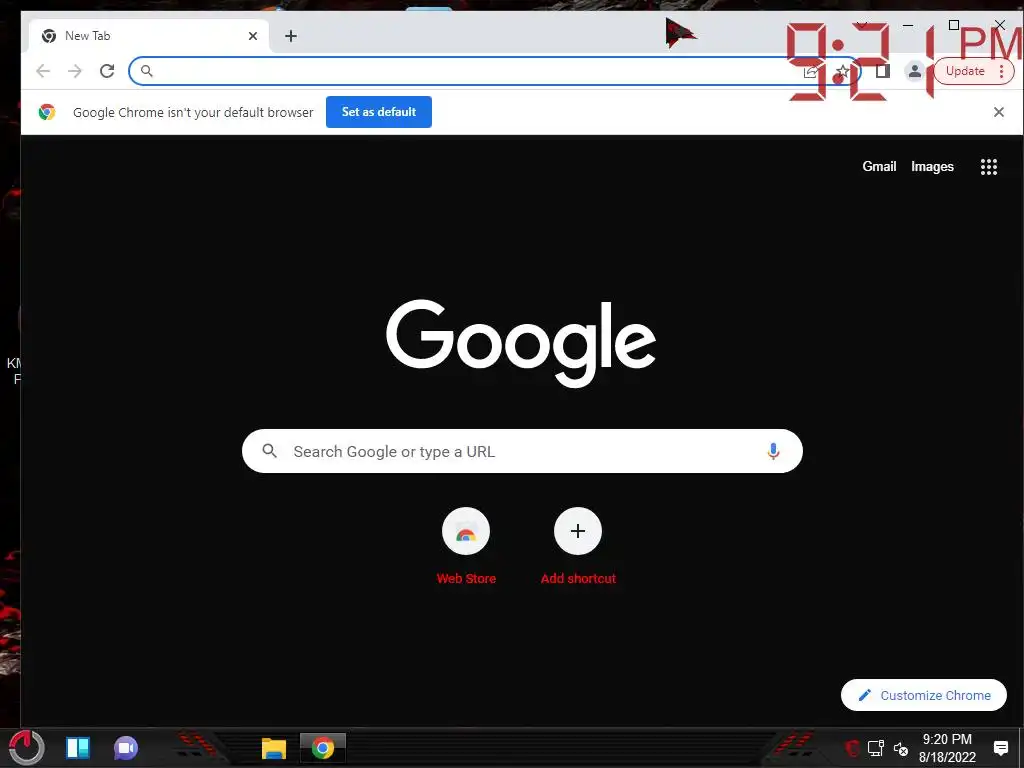
Task: Open Customize Chrome
Action: [923, 695]
